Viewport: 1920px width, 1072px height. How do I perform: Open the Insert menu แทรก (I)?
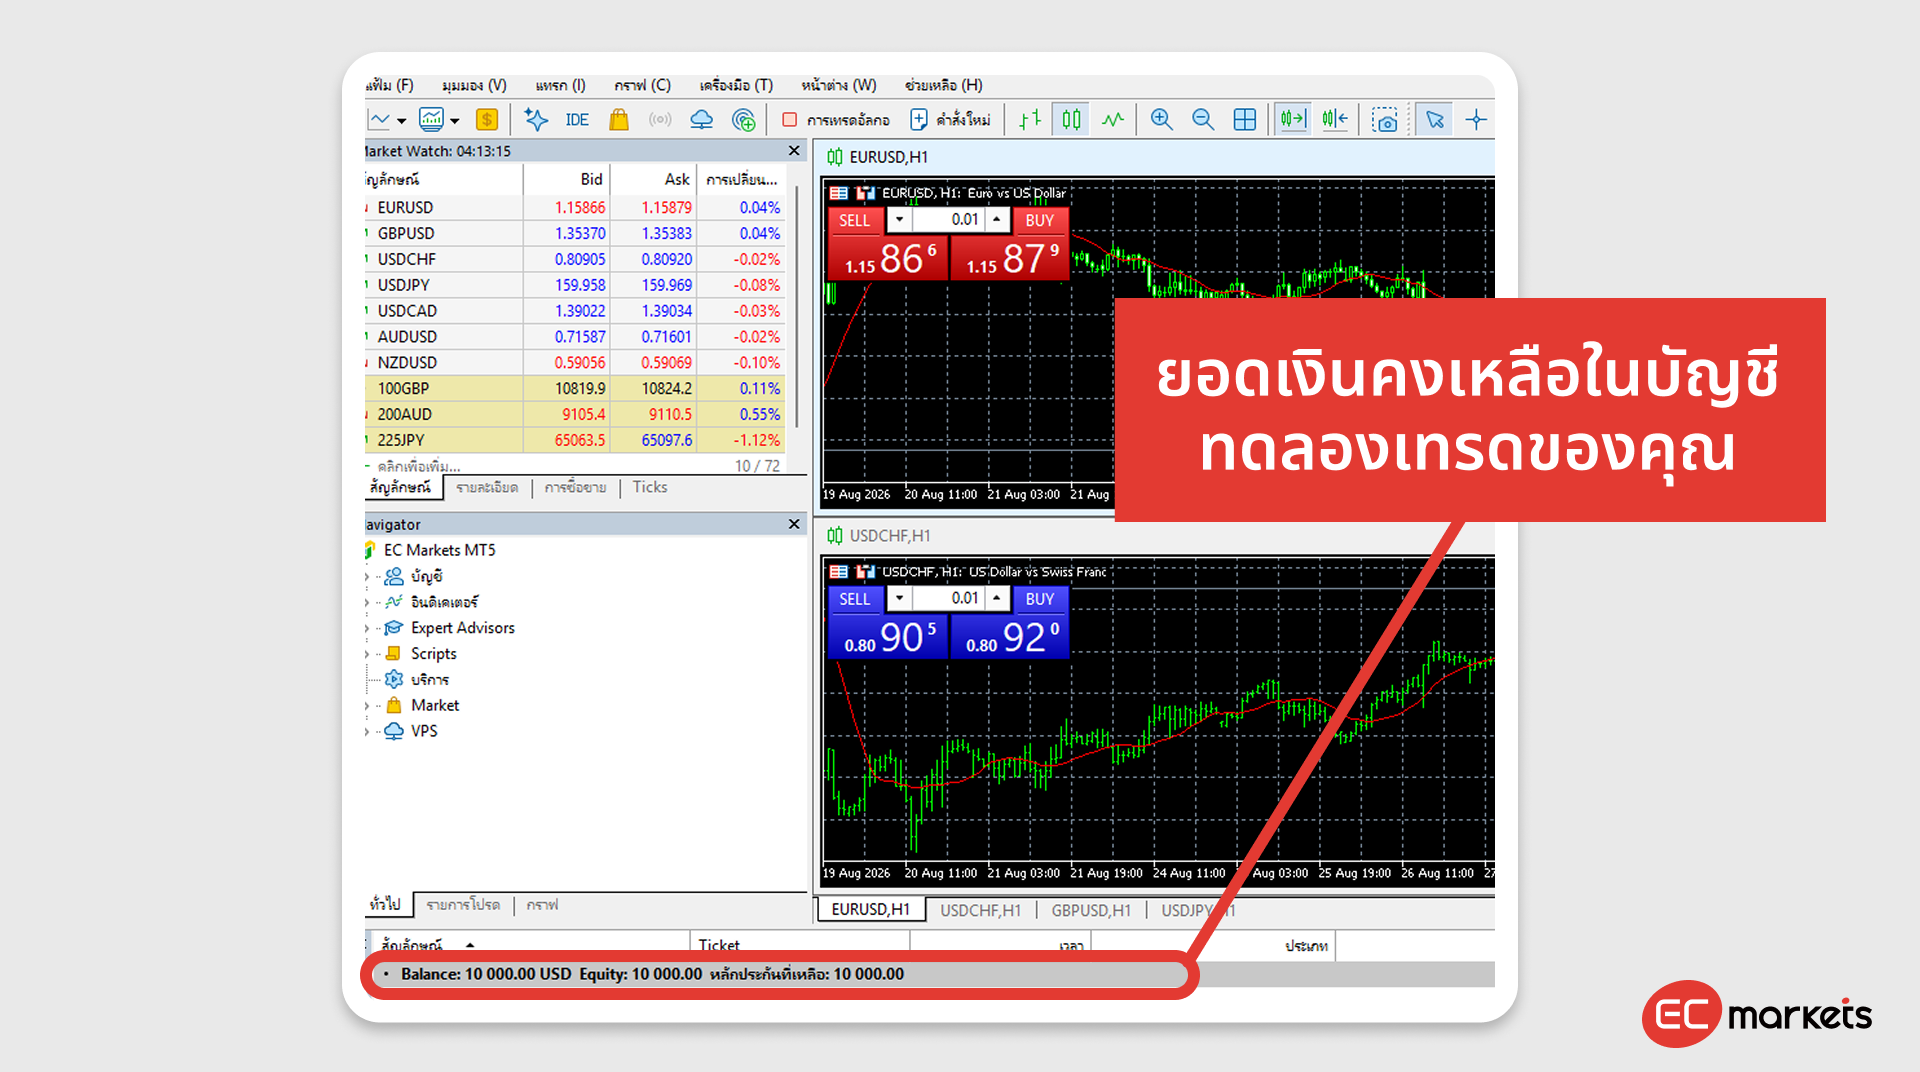pos(560,85)
